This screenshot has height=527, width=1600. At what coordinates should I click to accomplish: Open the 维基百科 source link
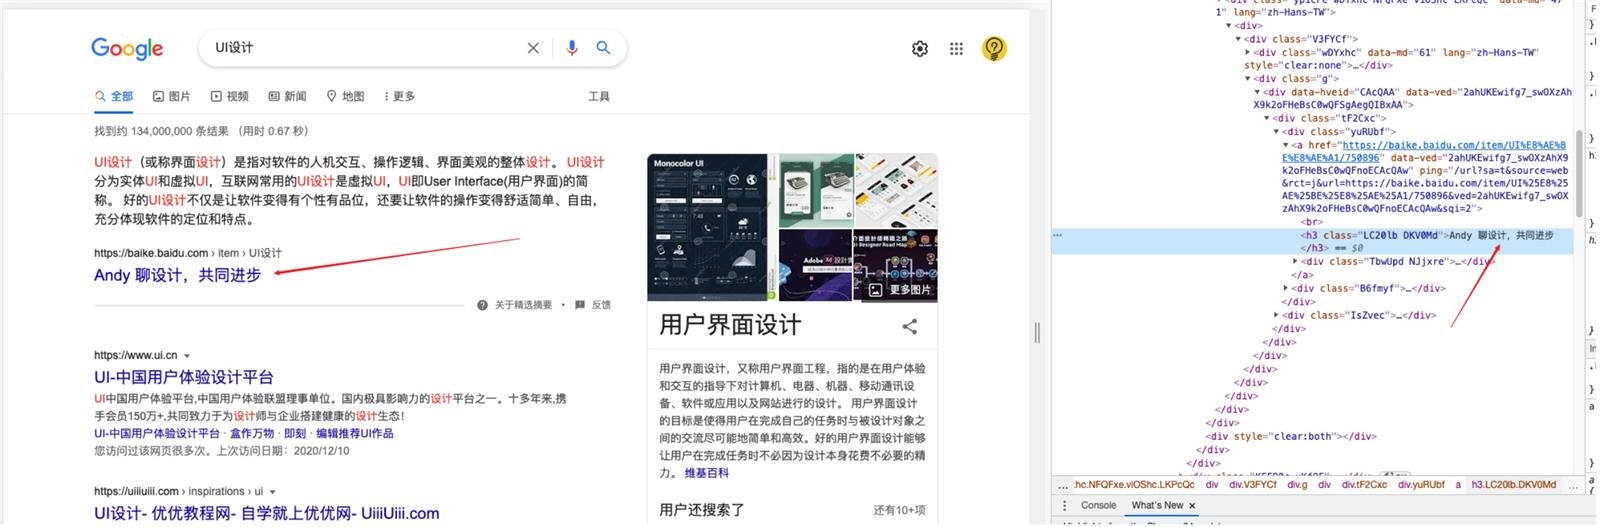(x=707, y=473)
